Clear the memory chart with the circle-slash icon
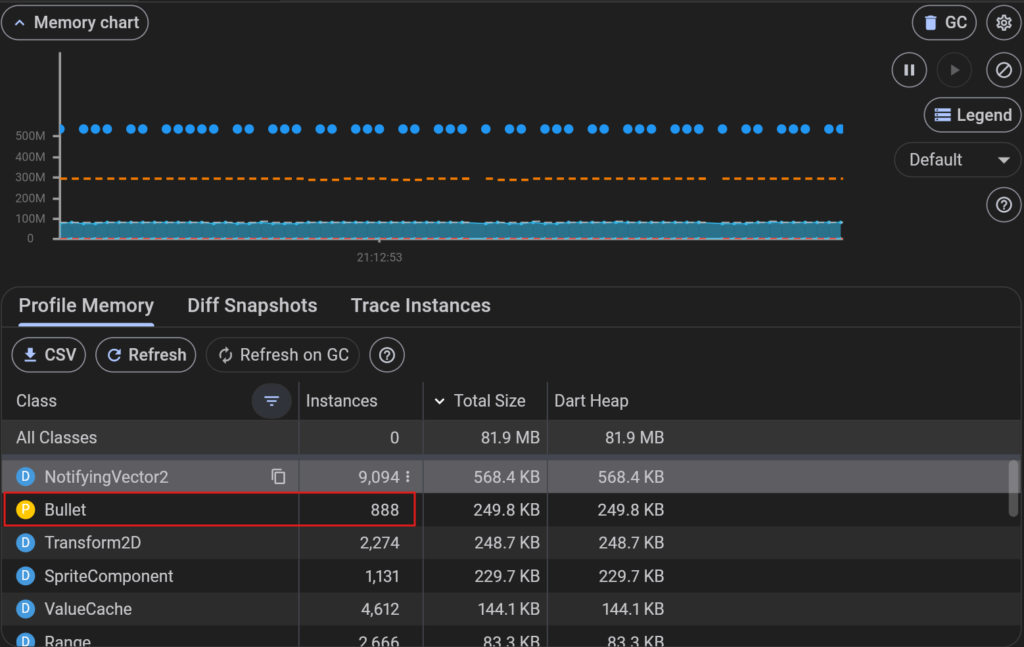Screen dimensions: 1024x647 [1003, 70]
